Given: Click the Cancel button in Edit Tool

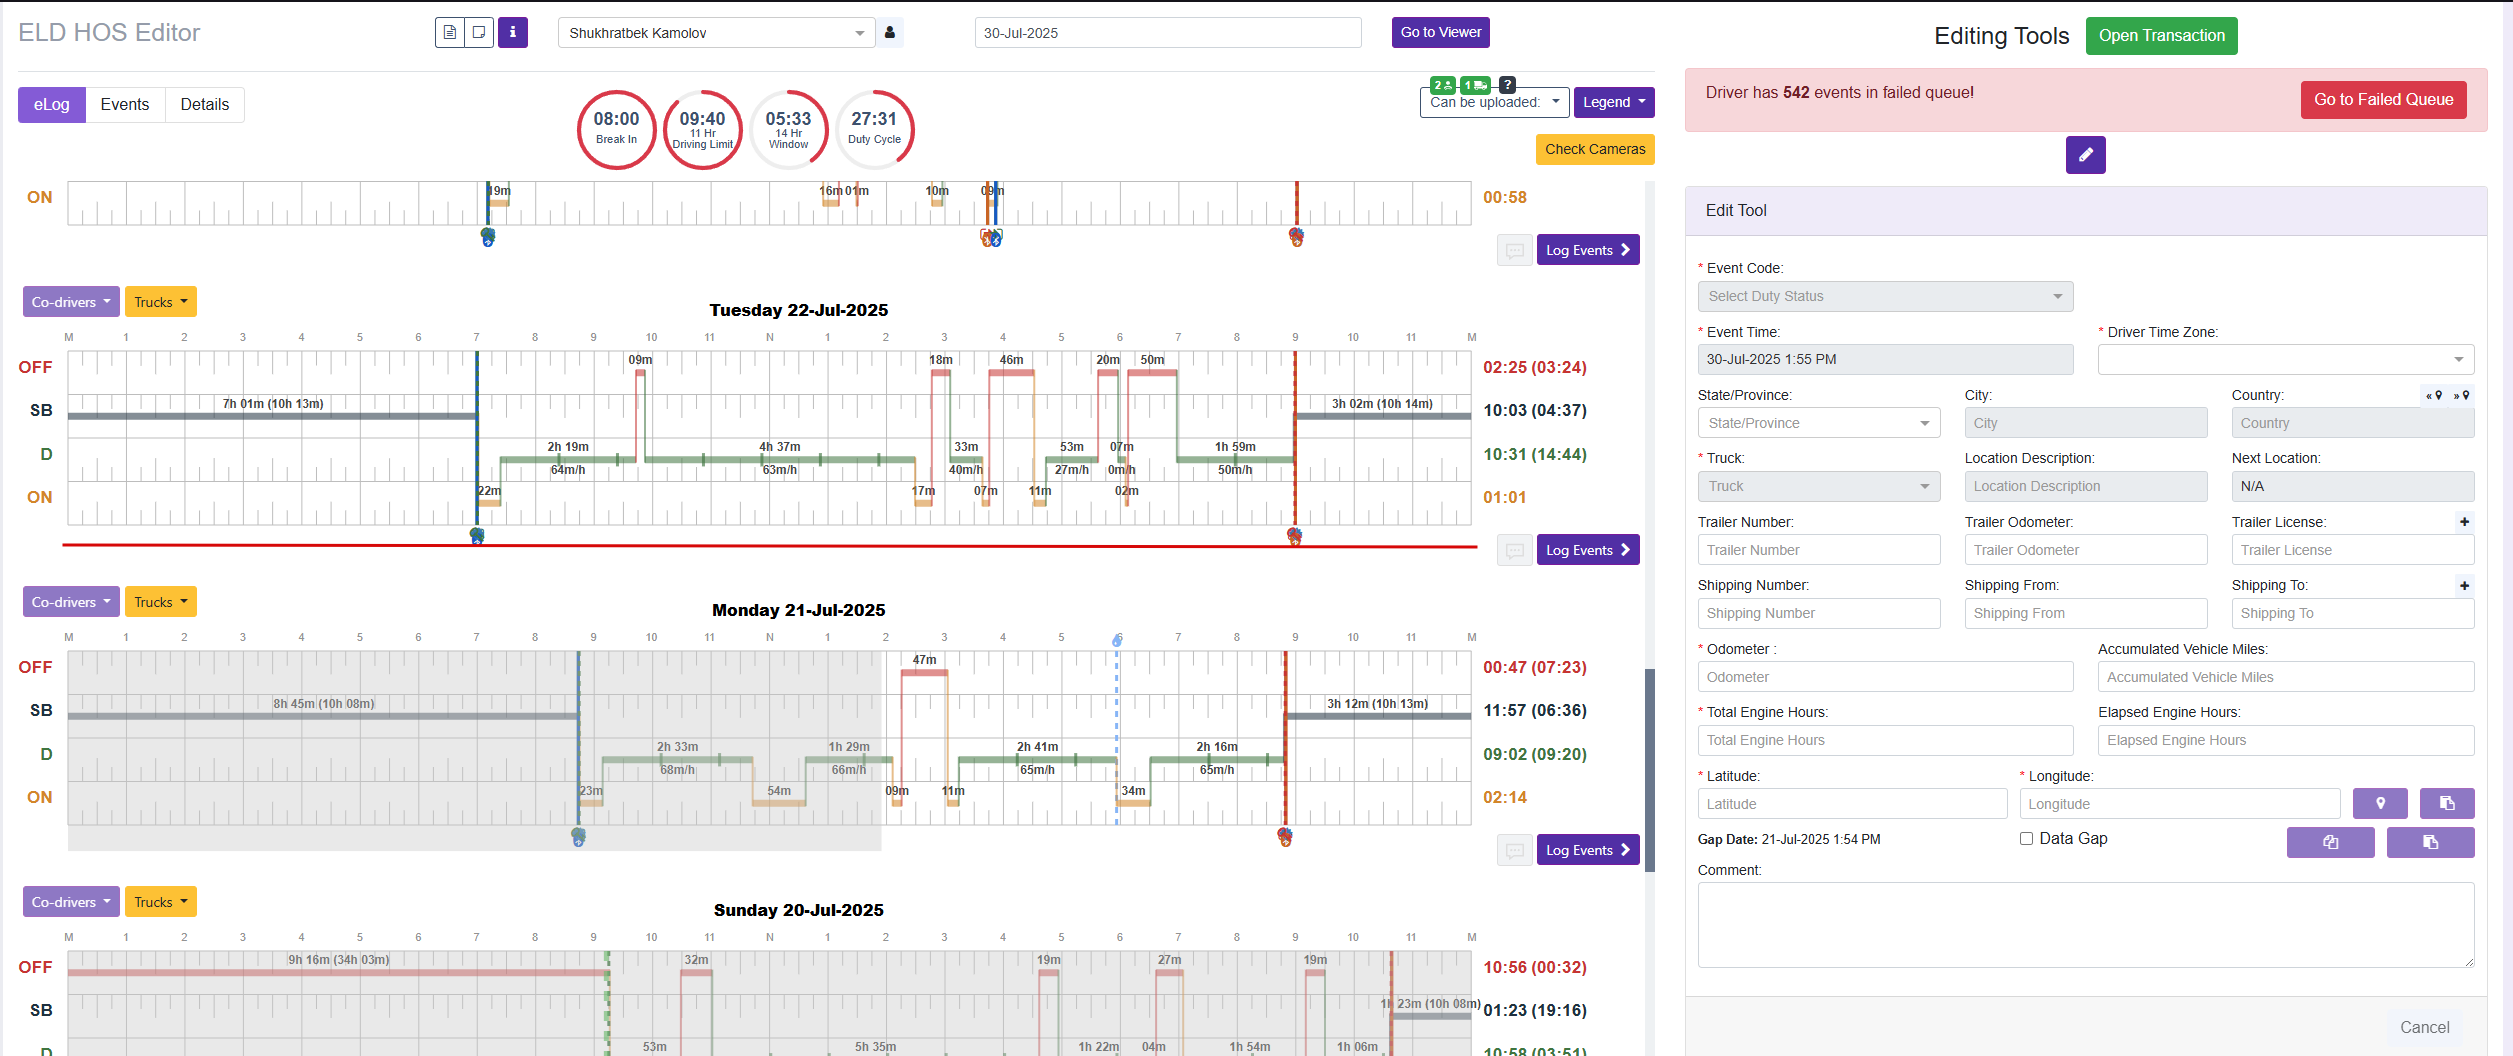Looking at the screenshot, I should coord(2425,1027).
